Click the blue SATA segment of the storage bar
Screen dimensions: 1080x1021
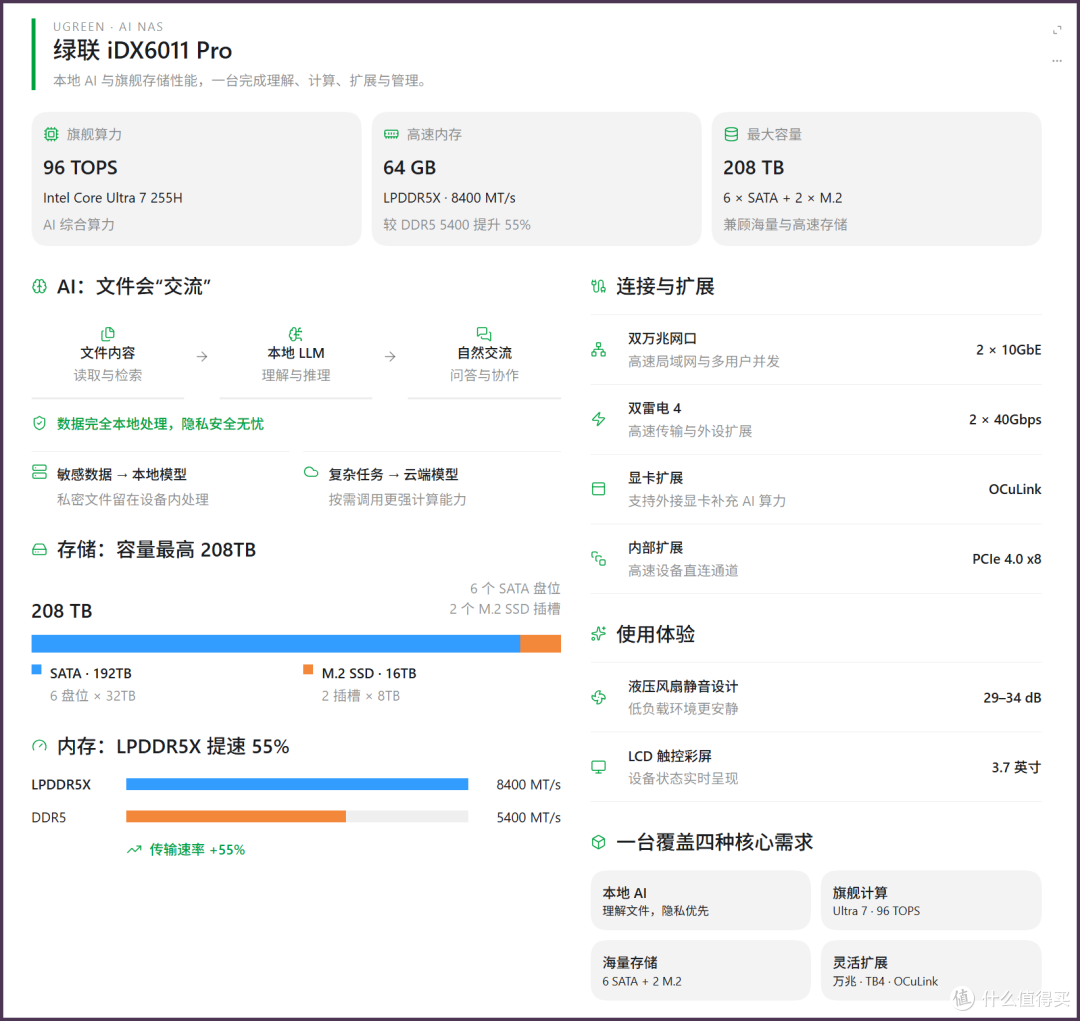pos(276,643)
